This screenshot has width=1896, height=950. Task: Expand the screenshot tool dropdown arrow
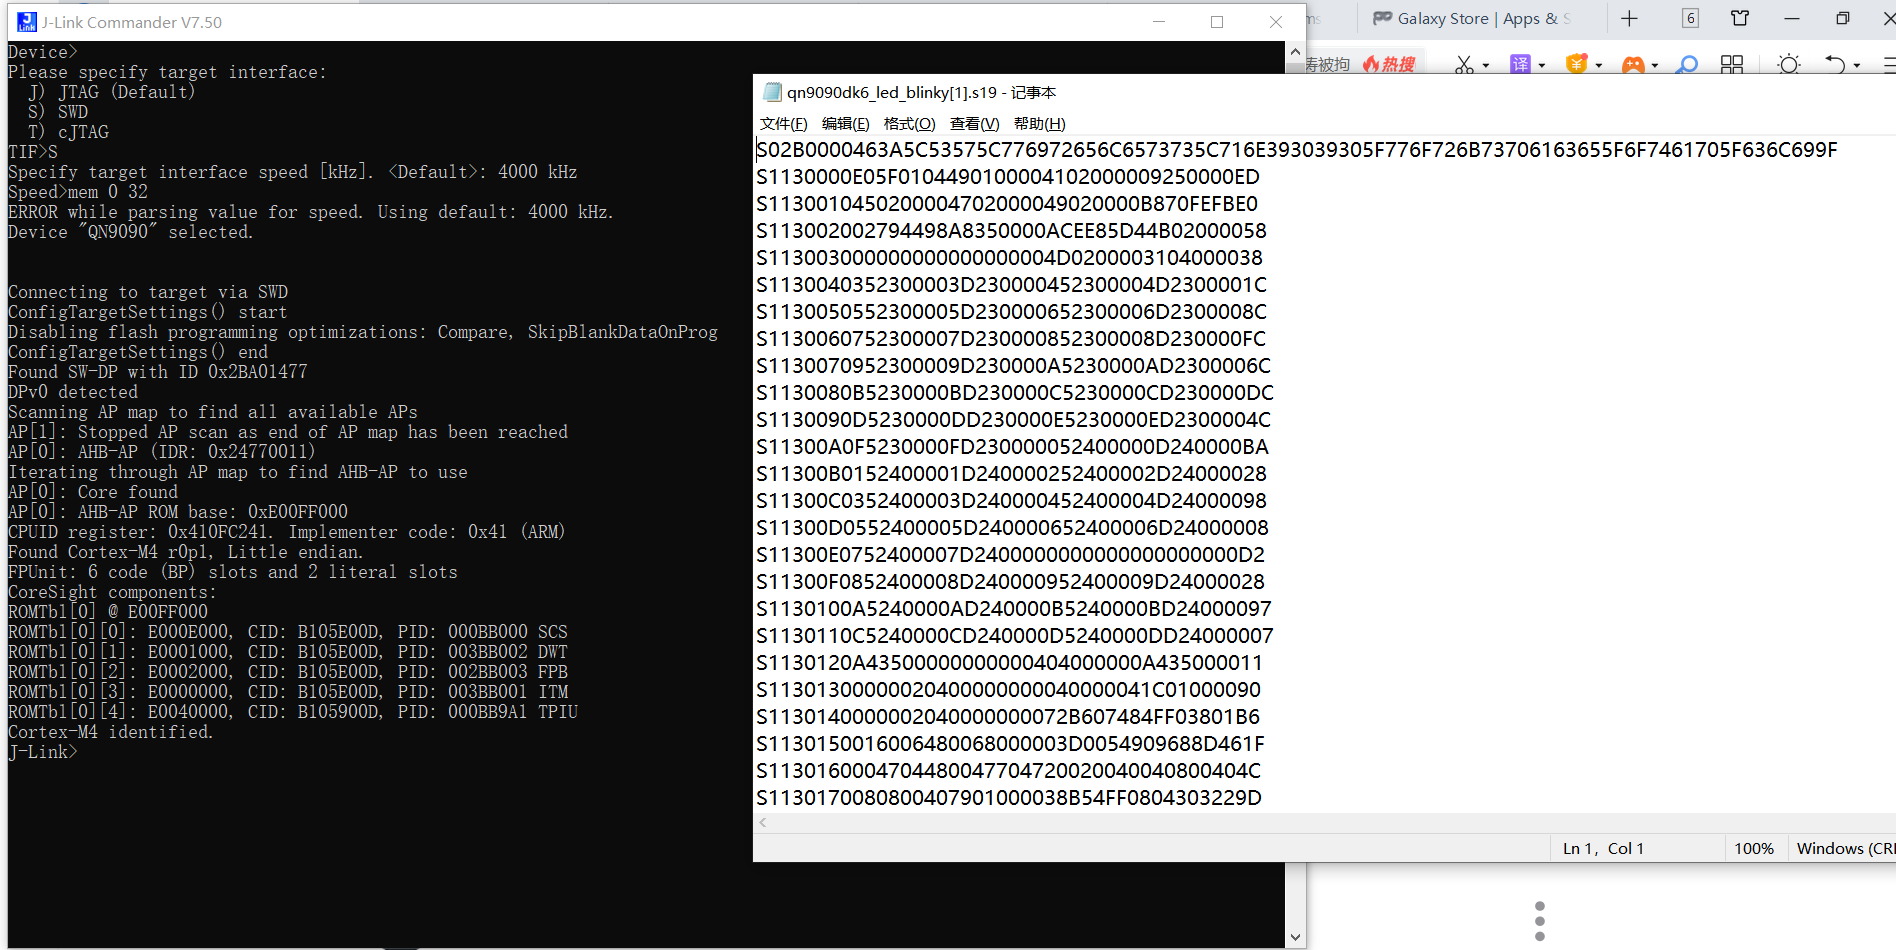point(1486,65)
